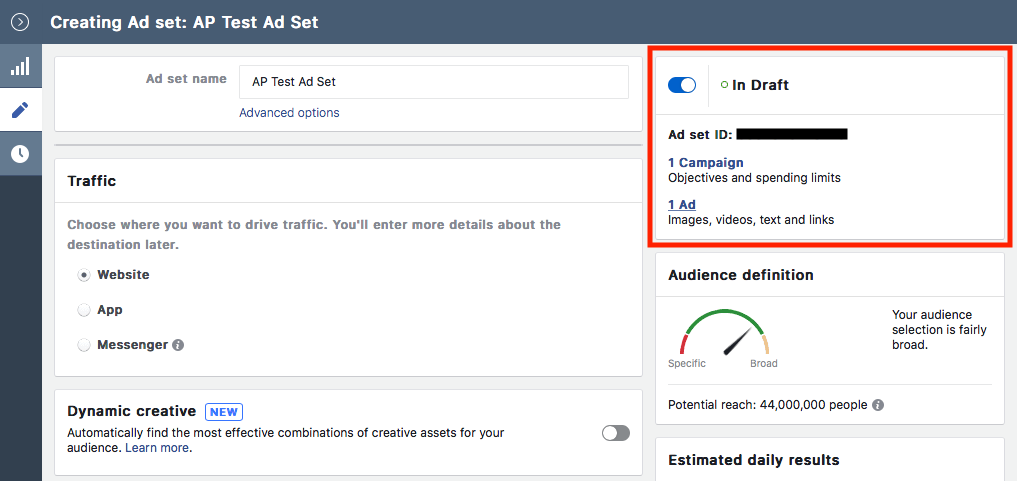Click the info icon next to Potential reach
Screen dimensions: 1017x481
click(877, 405)
